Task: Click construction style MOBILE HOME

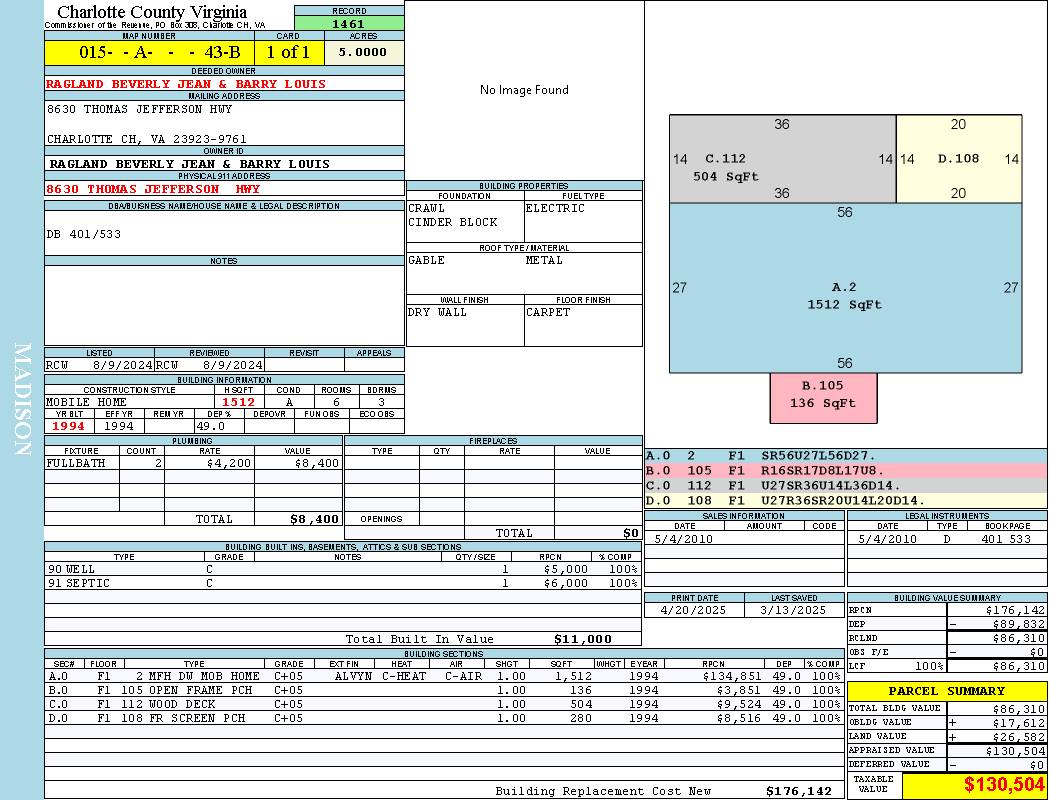Action: coord(86,402)
